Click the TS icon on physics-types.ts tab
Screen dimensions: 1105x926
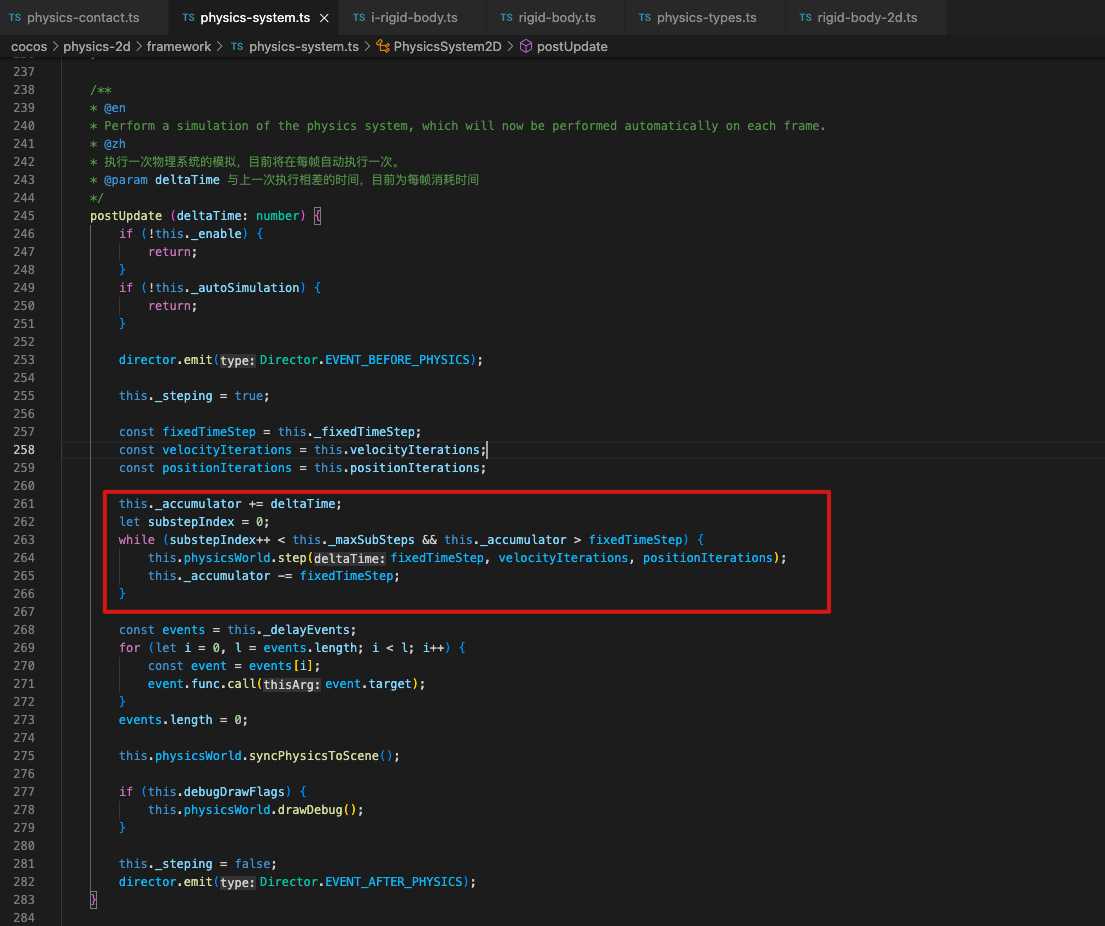pos(645,18)
